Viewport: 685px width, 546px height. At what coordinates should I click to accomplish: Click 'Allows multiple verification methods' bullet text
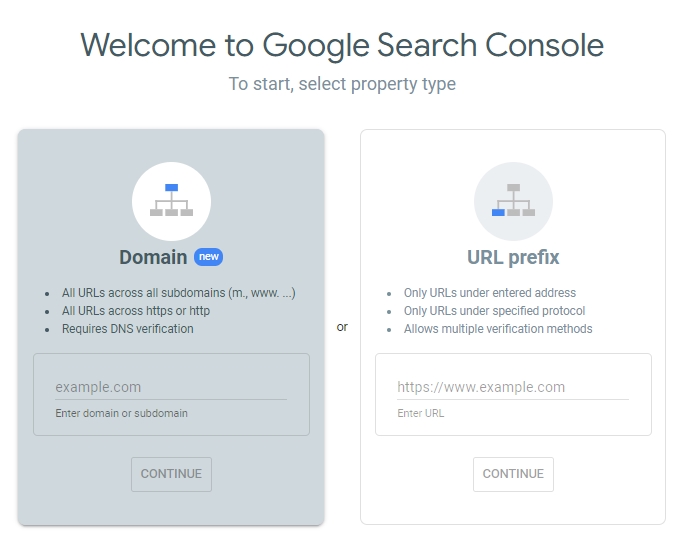point(498,329)
